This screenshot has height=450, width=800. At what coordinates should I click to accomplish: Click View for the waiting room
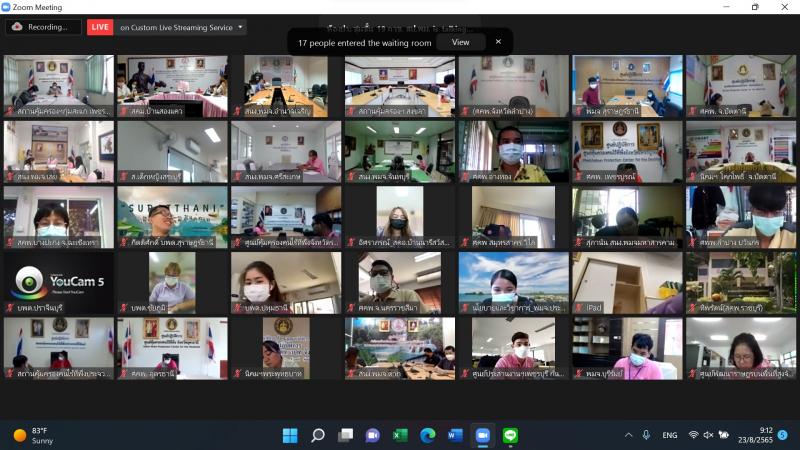460,42
